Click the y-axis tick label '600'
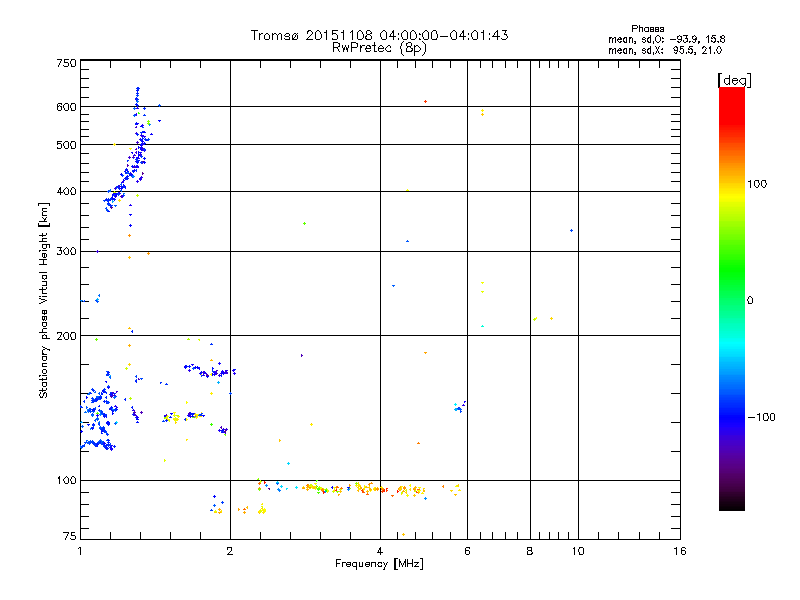Image resolution: width=800 pixels, height=600 pixels. tap(66, 107)
